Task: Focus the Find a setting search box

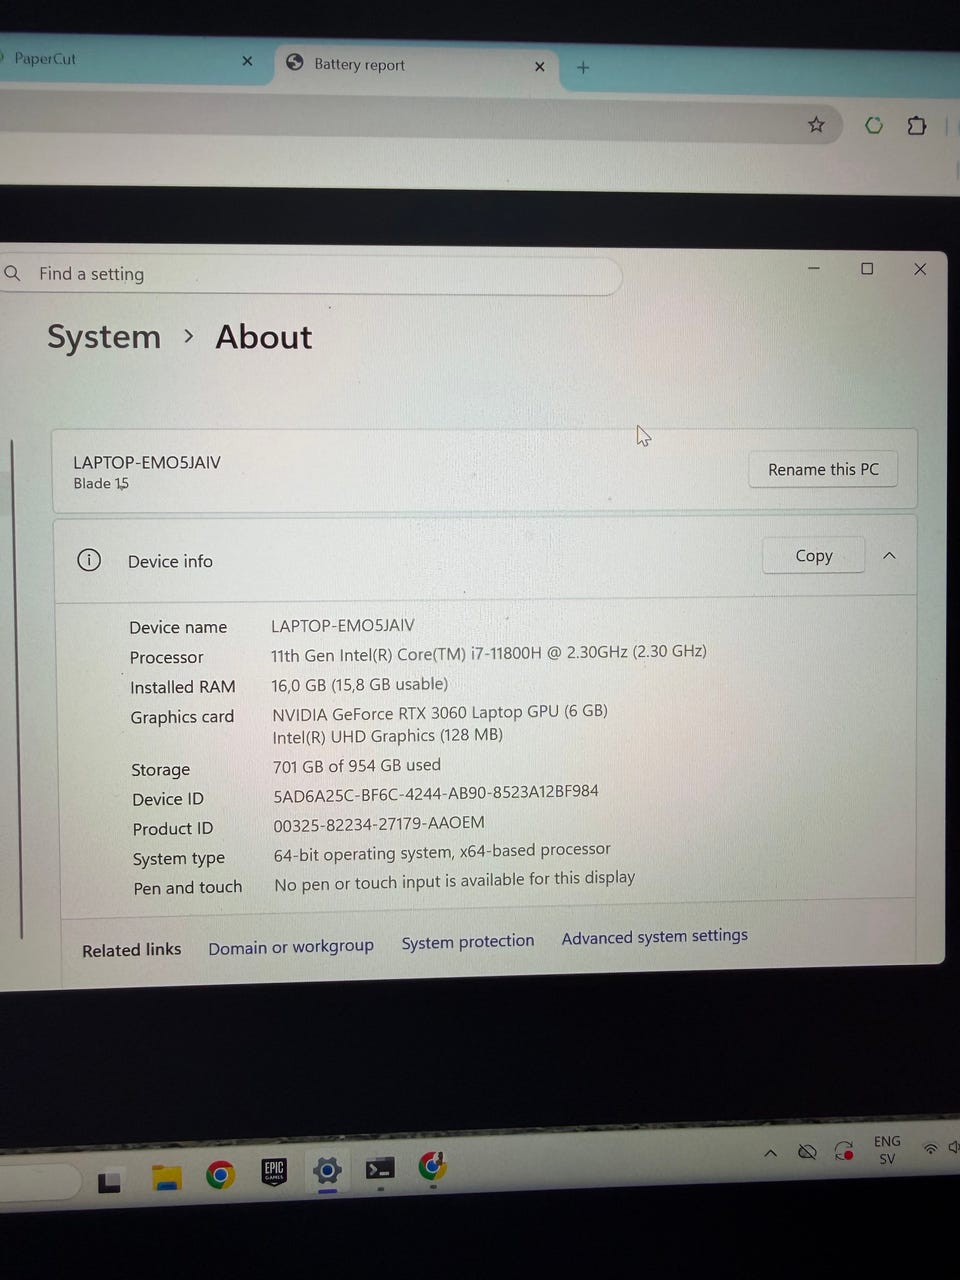Action: click(310, 275)
